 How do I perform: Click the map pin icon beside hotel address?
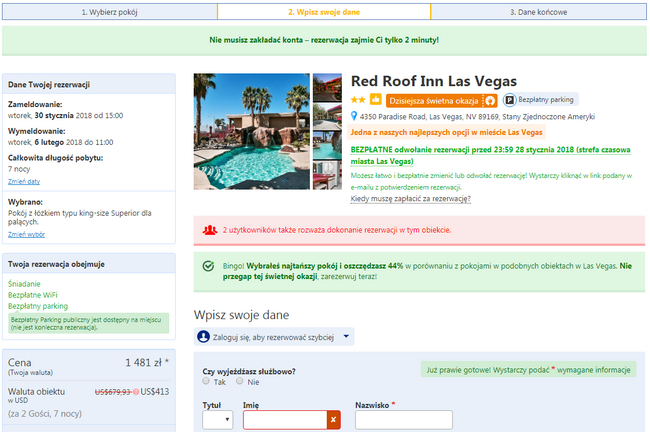[x=354, y=116]
